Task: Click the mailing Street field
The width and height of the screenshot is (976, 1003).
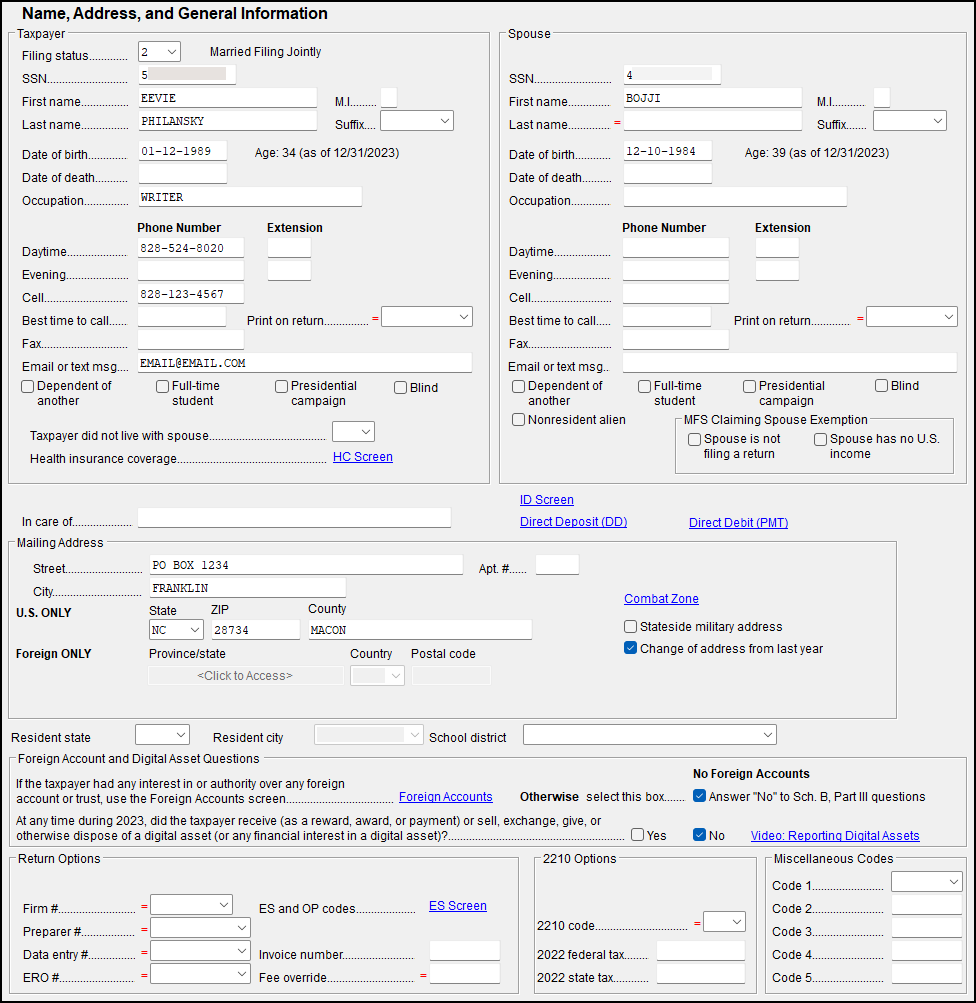Action: coord(306,565)
